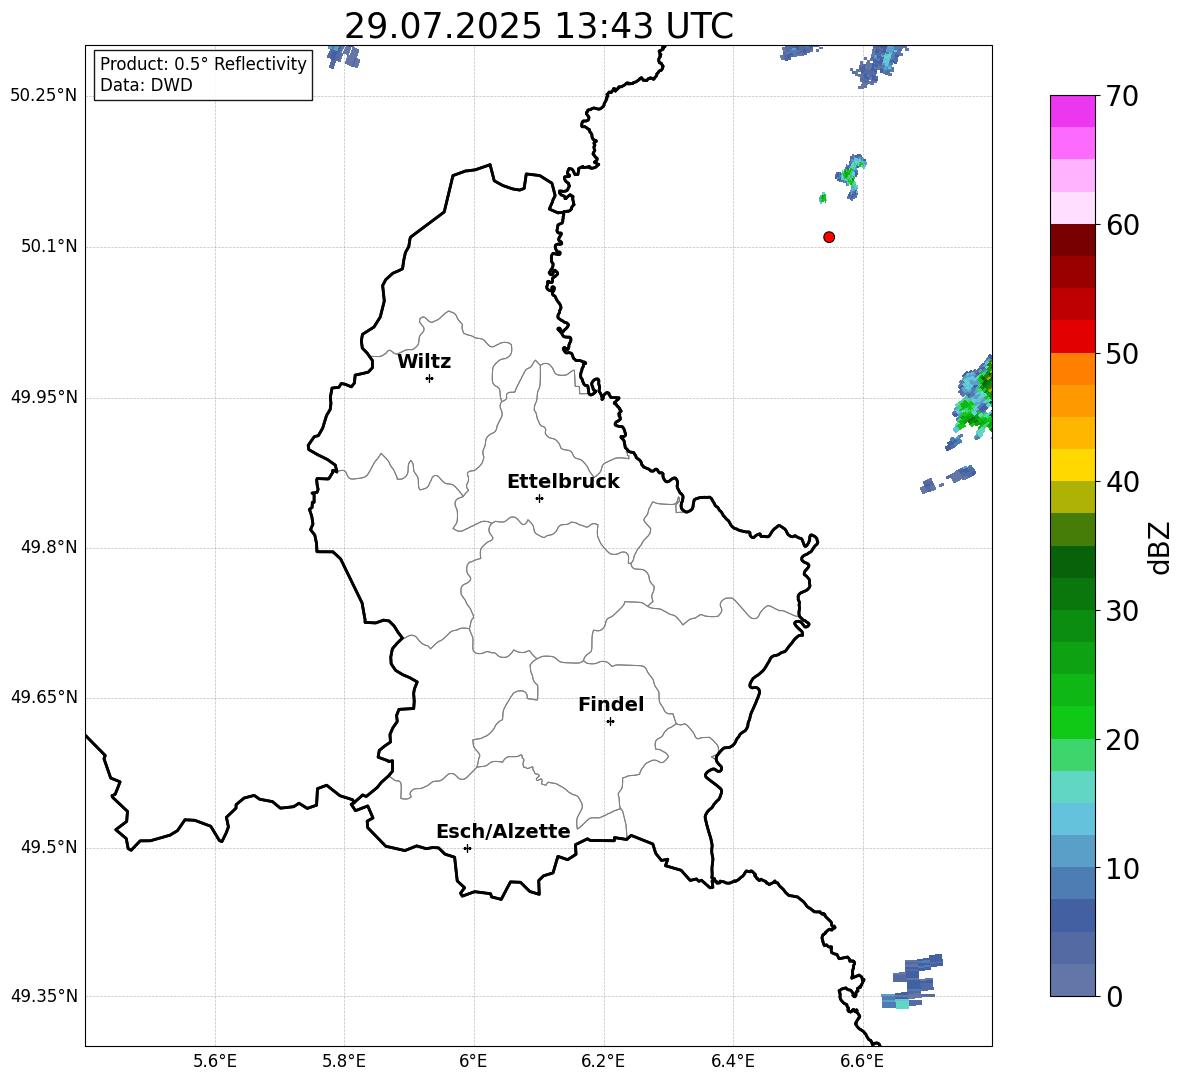Click the colorbar tick label 40

click(1122, 482)
